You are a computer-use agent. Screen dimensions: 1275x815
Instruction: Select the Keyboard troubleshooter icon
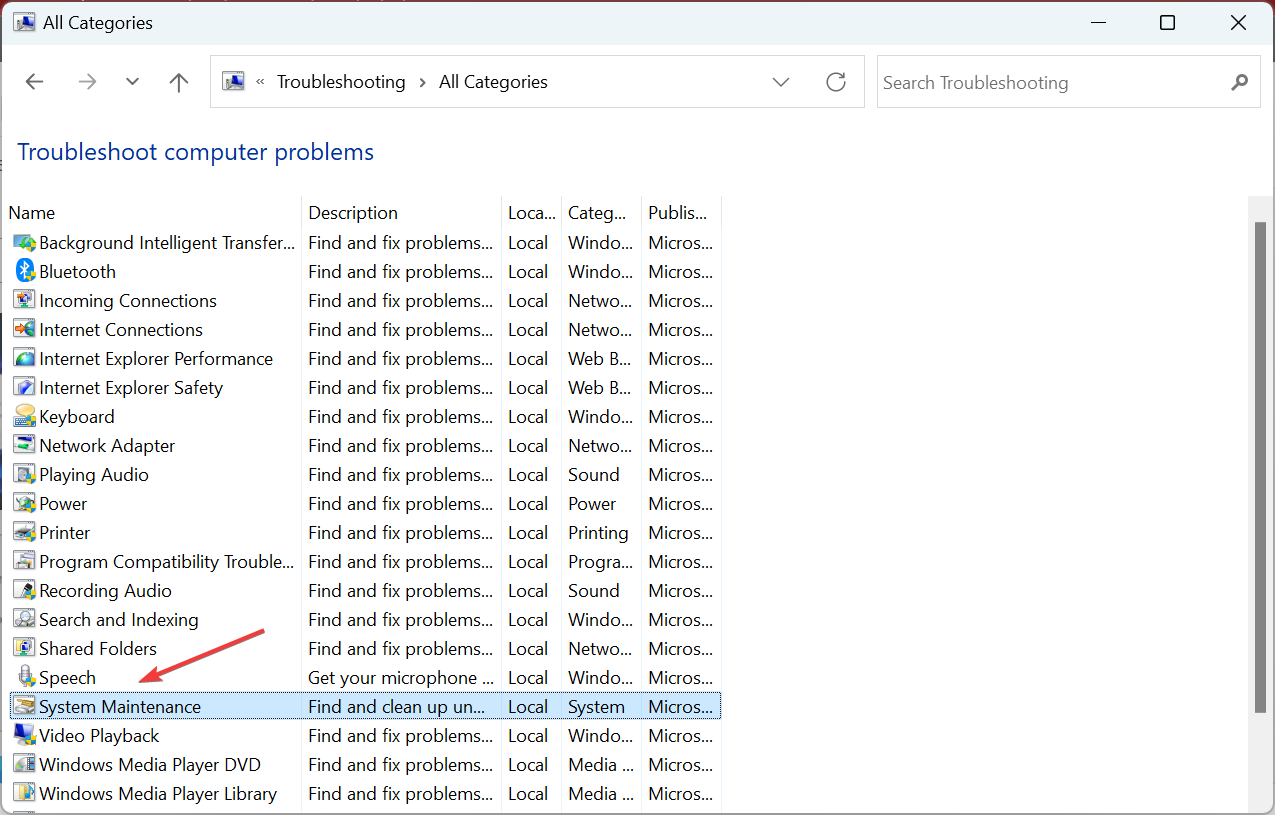pos(24,416)
